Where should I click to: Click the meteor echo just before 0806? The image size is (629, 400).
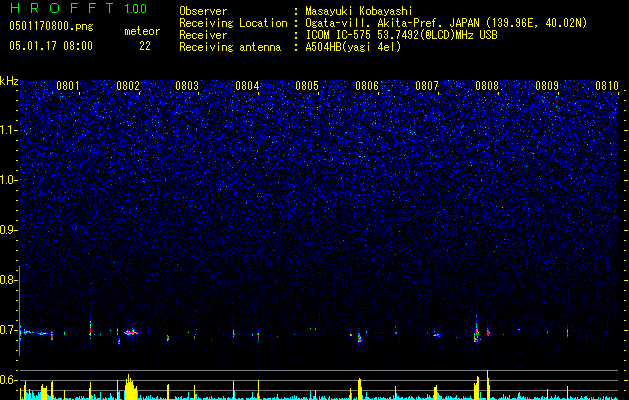point(360,337)
